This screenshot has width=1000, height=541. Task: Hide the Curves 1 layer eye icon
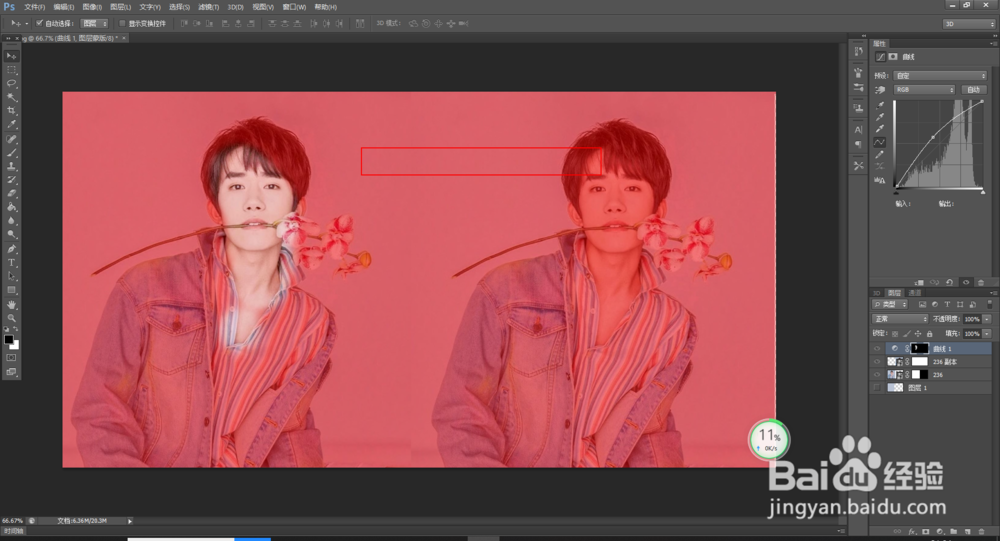tap(877, 349)
